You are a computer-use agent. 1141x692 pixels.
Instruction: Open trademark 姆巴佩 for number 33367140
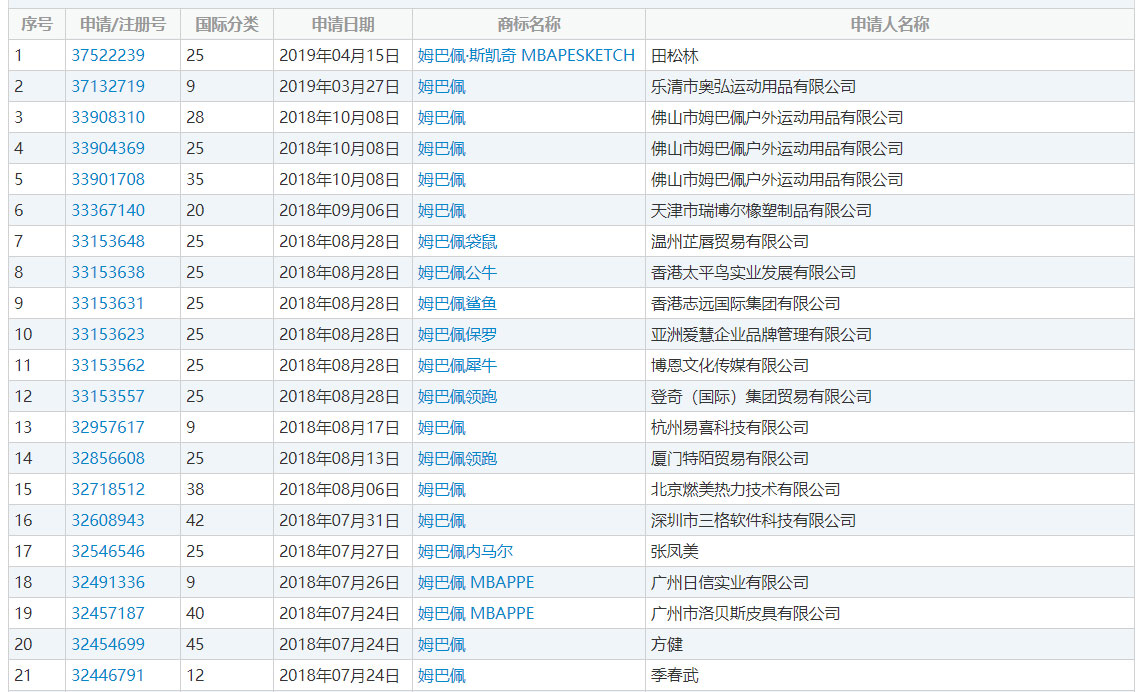point(442,210)
